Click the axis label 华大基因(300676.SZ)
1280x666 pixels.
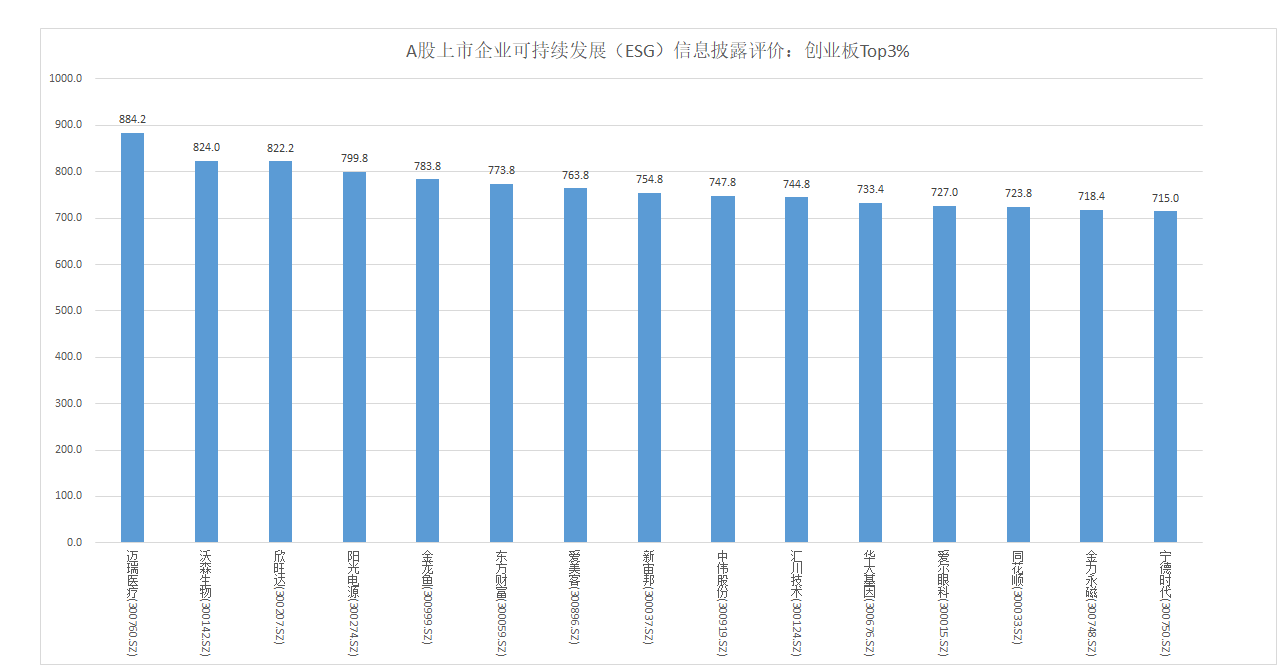(871, 602)
